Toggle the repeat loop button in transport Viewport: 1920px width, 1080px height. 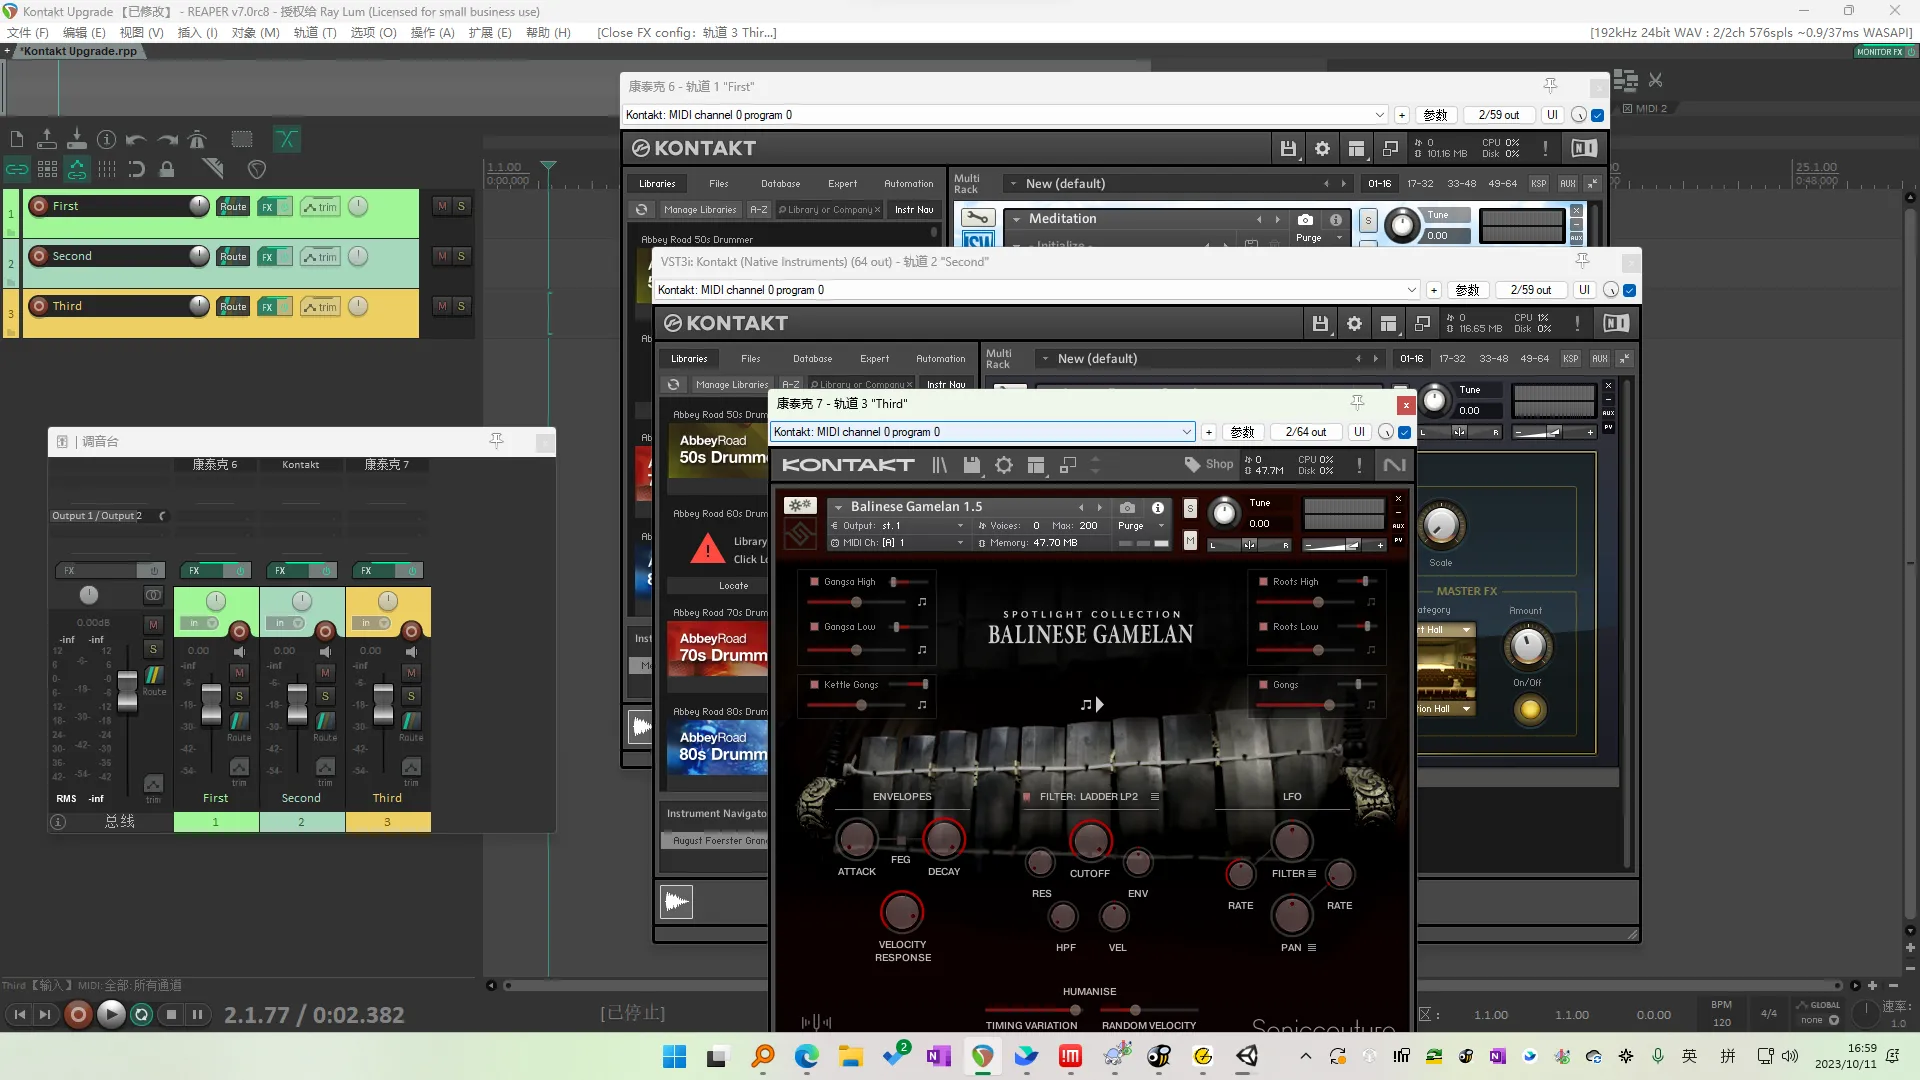[142, 1015]
